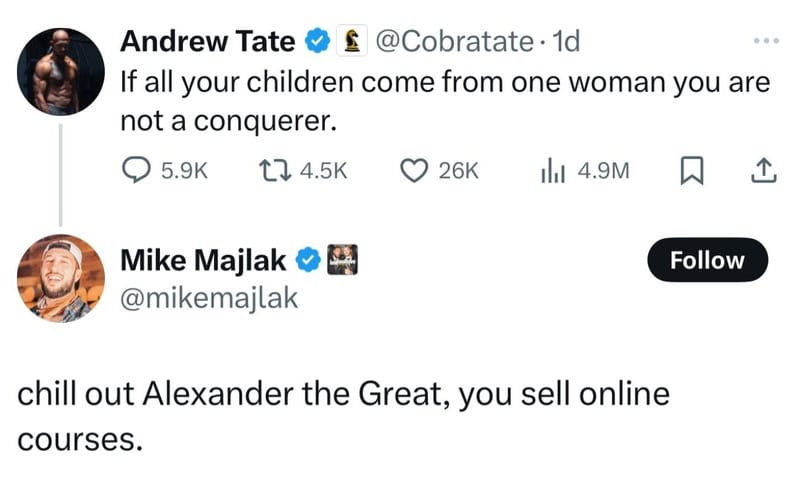Click the blue verified badge beside Andrew Tate
800x481 pixels.
click(x=316, y=41)
